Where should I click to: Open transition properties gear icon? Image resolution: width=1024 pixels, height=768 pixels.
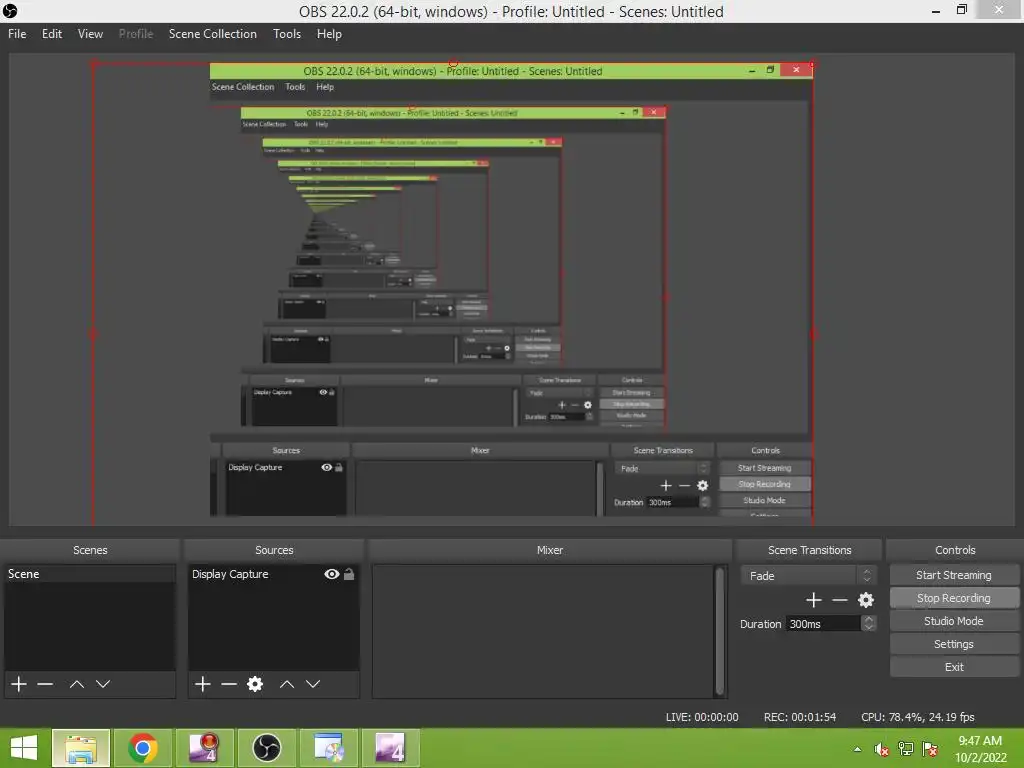click(x=866, y=600)
